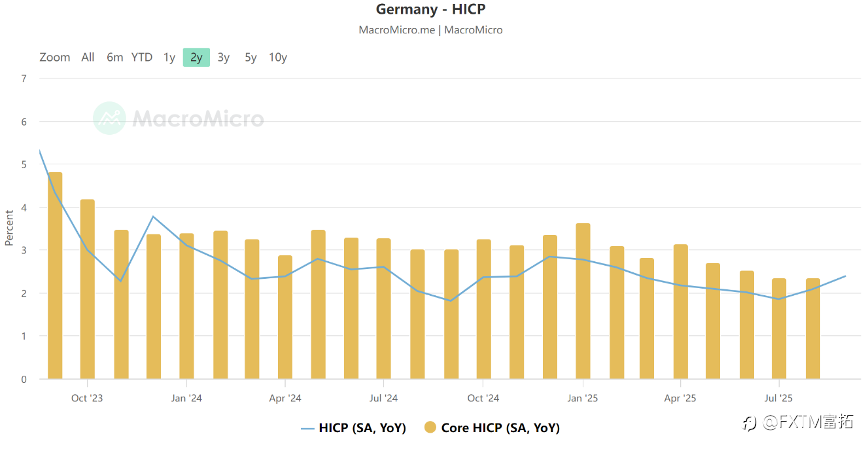Click the blue line marker in legend

tap(307, 428)
